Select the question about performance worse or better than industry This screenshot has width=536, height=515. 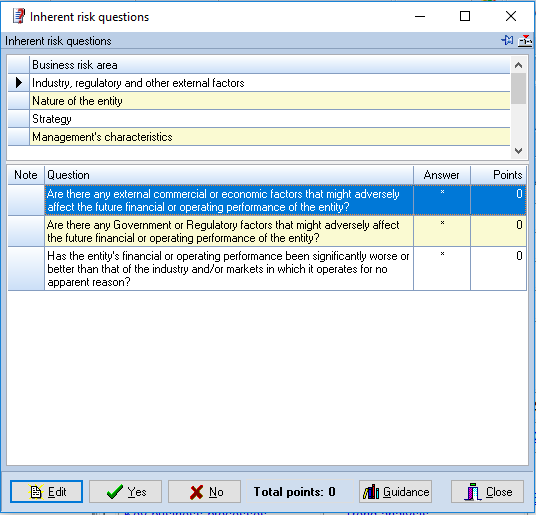[x=229, y=269]
